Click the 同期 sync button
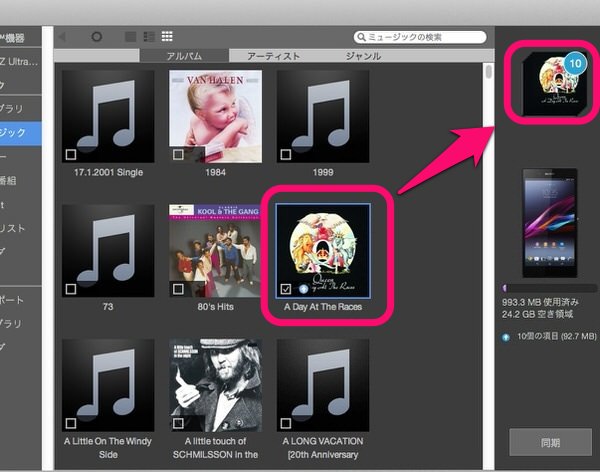 click(x=550, y=443)
